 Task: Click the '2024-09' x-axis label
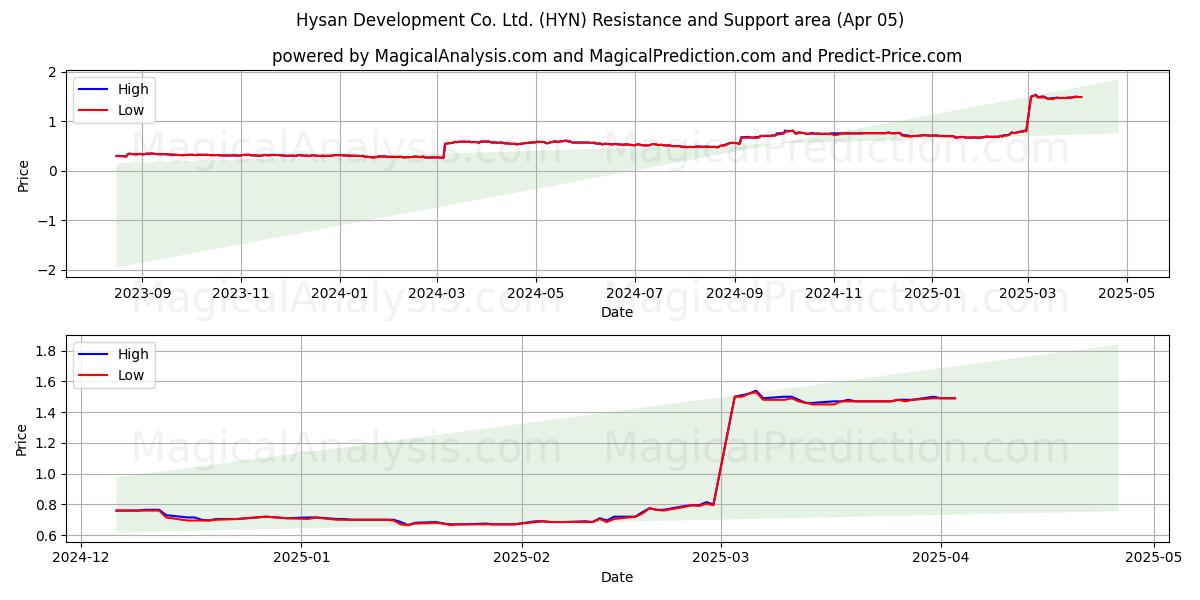coord(735,294)
